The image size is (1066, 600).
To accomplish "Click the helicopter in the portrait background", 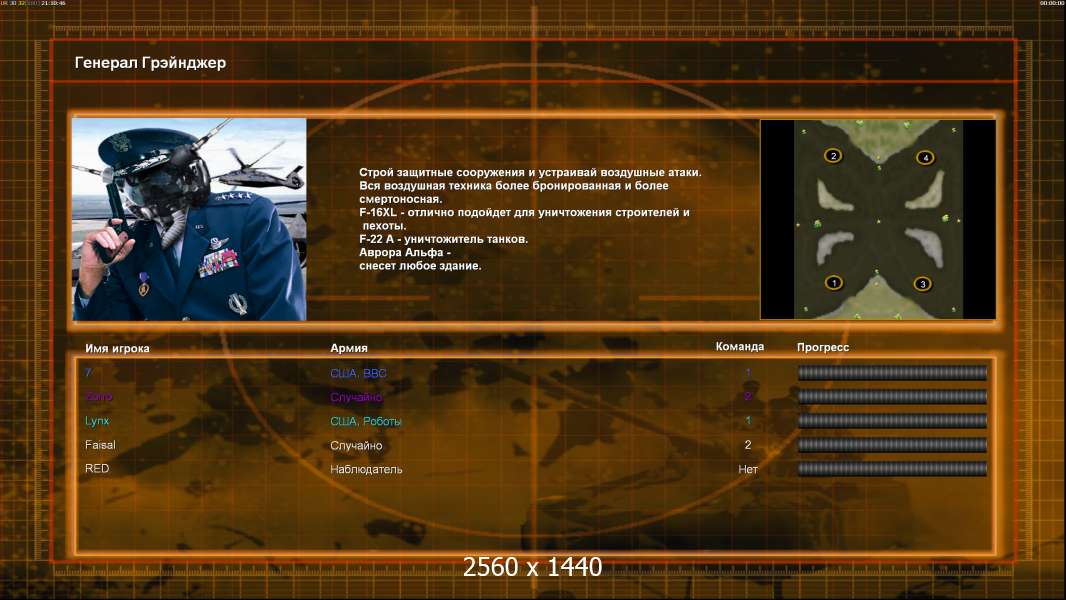I will coord(262,170).
